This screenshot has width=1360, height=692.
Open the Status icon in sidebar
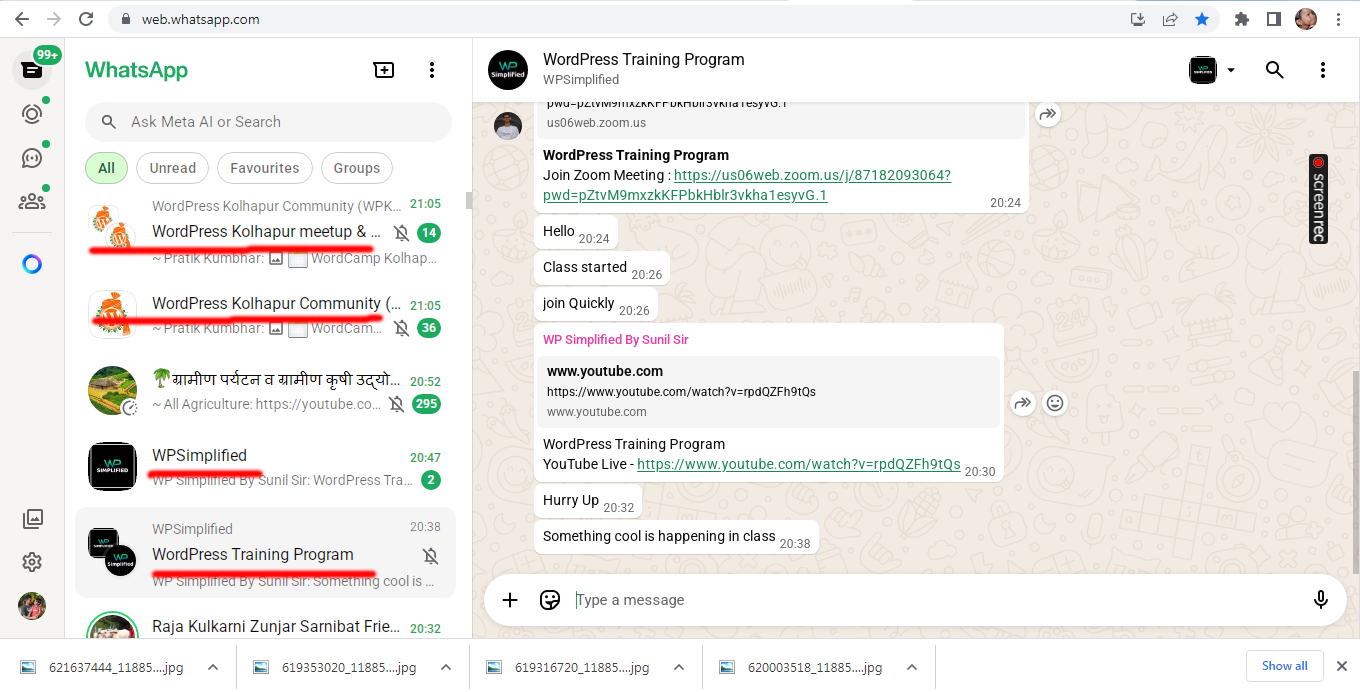[x=32, y=114]
